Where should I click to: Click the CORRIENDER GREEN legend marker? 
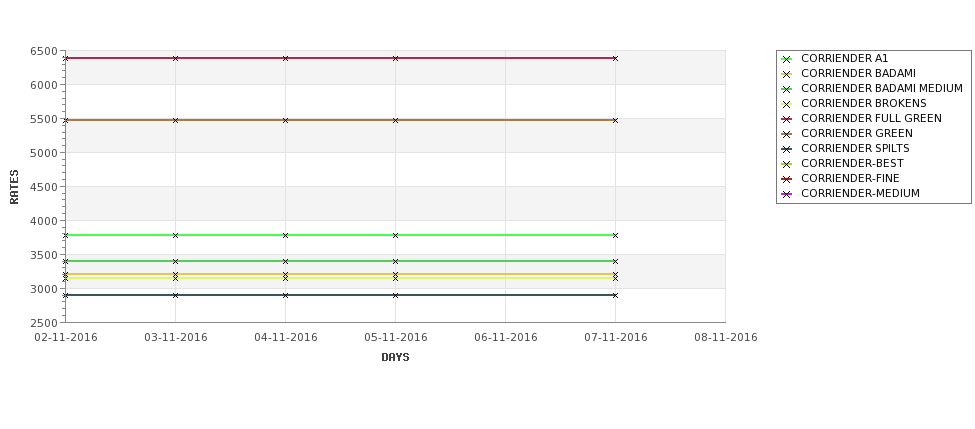pyautogui.click(x=786, y=134)
